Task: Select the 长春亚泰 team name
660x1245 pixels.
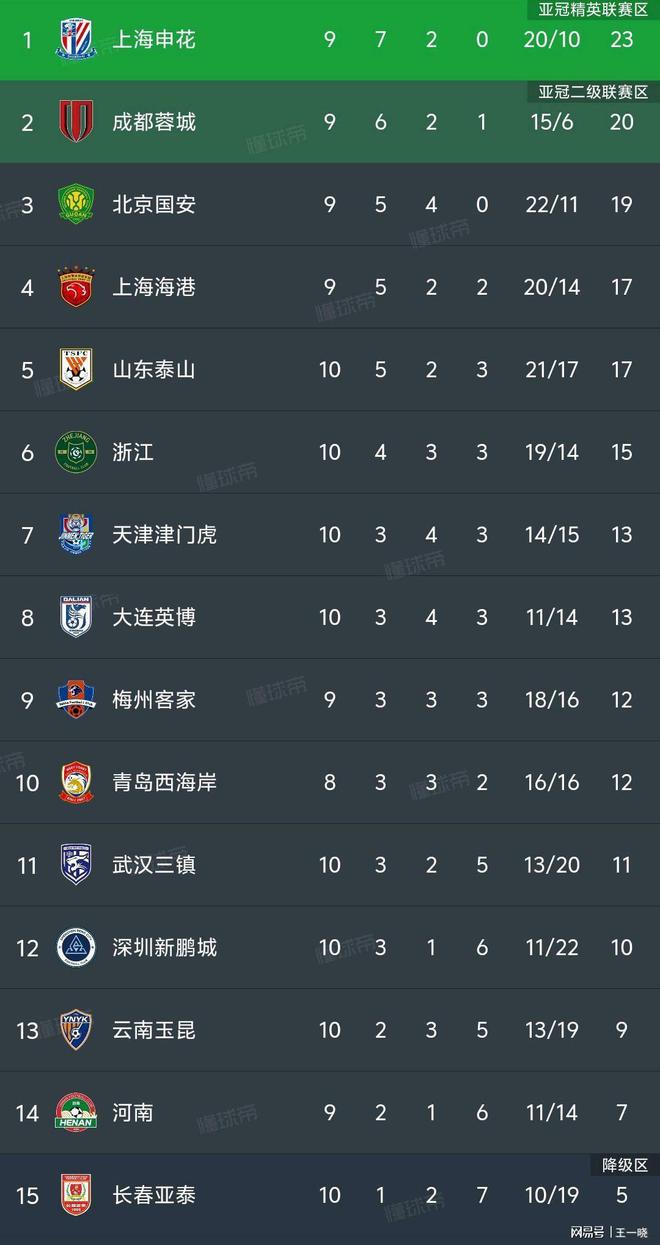Action: pyautogui.click(x=154, y=1195)
